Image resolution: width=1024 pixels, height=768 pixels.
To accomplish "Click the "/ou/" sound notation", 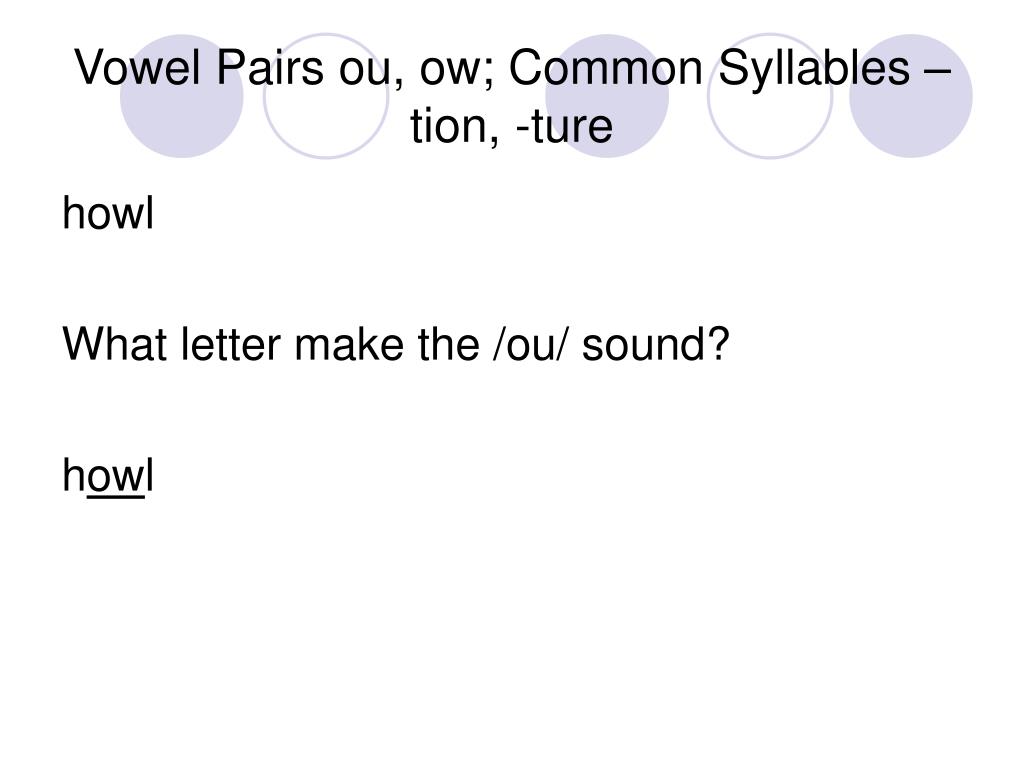I will click(x=530, y=345).
